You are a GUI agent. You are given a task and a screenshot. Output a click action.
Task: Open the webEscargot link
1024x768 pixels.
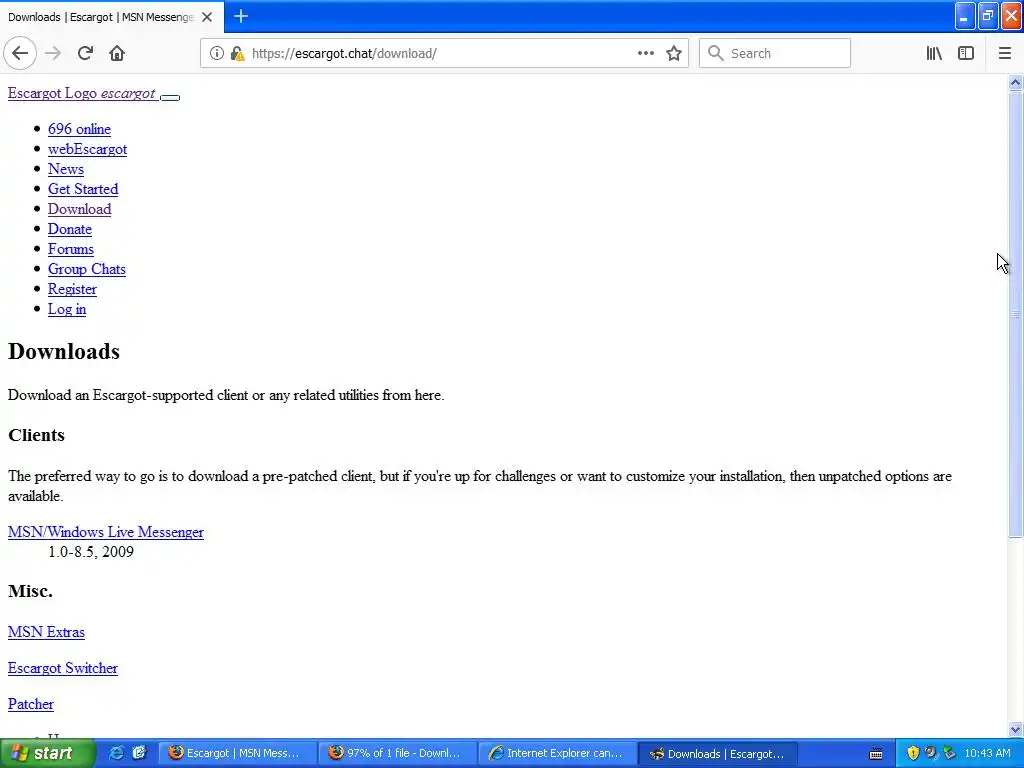click(88, 150)
